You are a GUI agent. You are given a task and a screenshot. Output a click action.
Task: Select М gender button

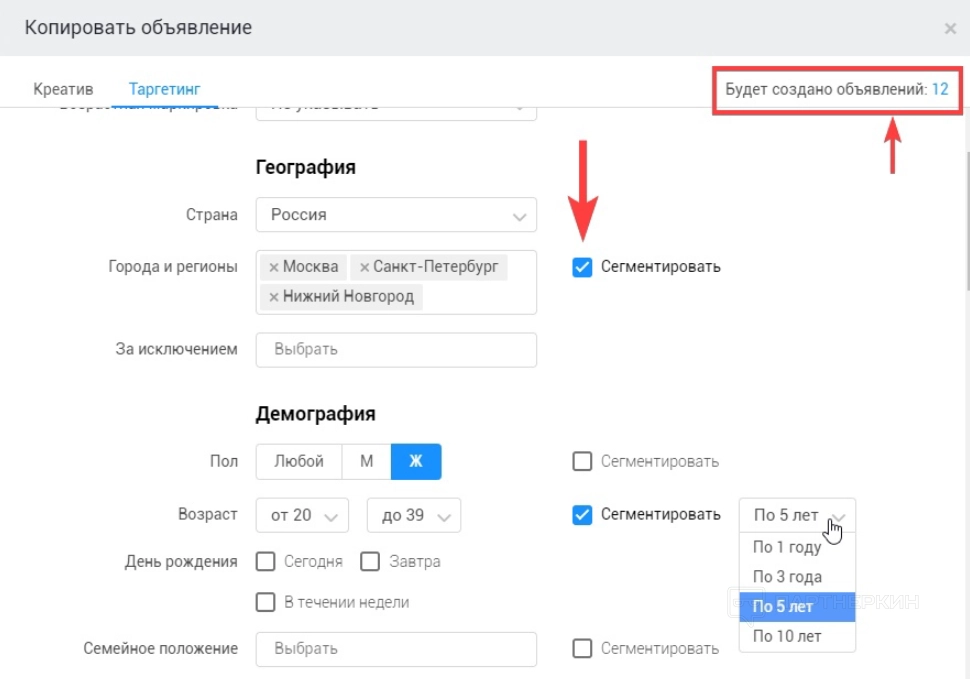coord(367,461)
